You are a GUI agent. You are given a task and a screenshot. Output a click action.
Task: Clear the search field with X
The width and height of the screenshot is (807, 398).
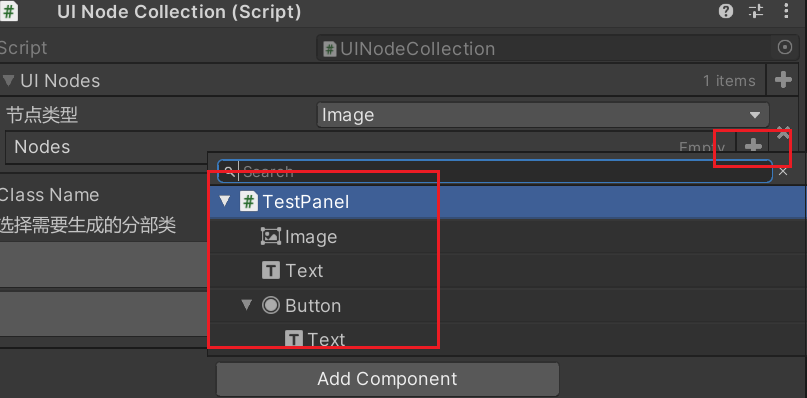tap(783, 171)
